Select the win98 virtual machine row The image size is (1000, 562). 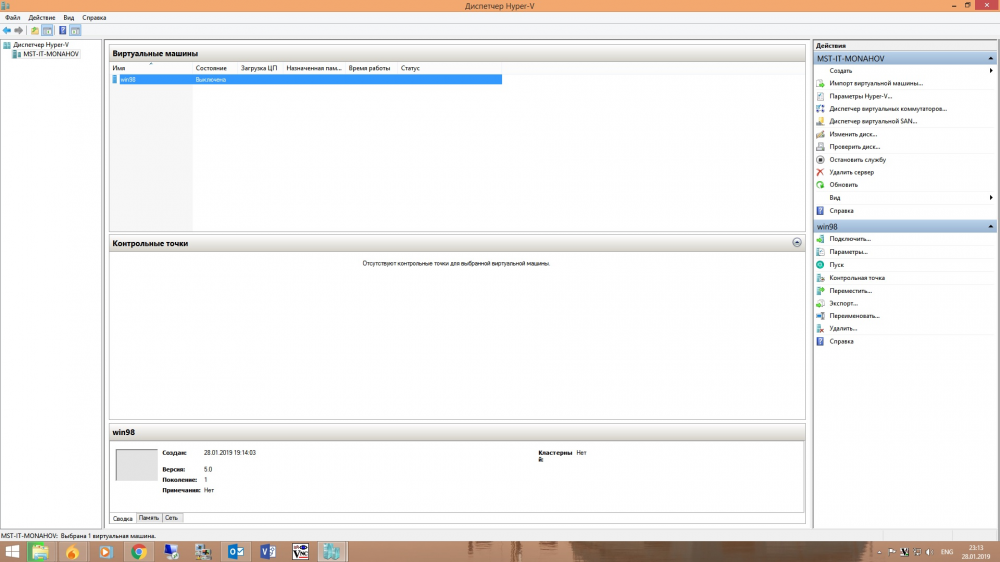pyautogui.click(x=307, y=80)
